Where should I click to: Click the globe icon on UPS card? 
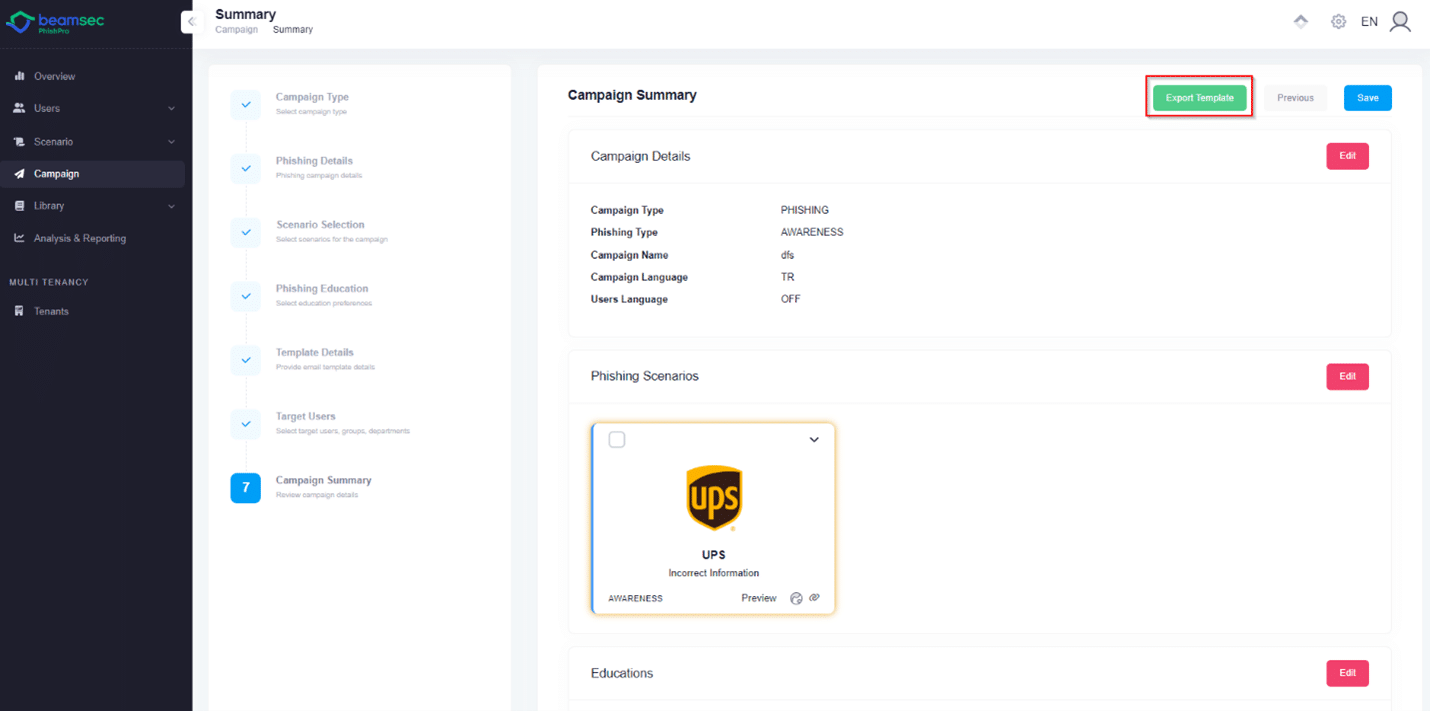pos(796,598)
